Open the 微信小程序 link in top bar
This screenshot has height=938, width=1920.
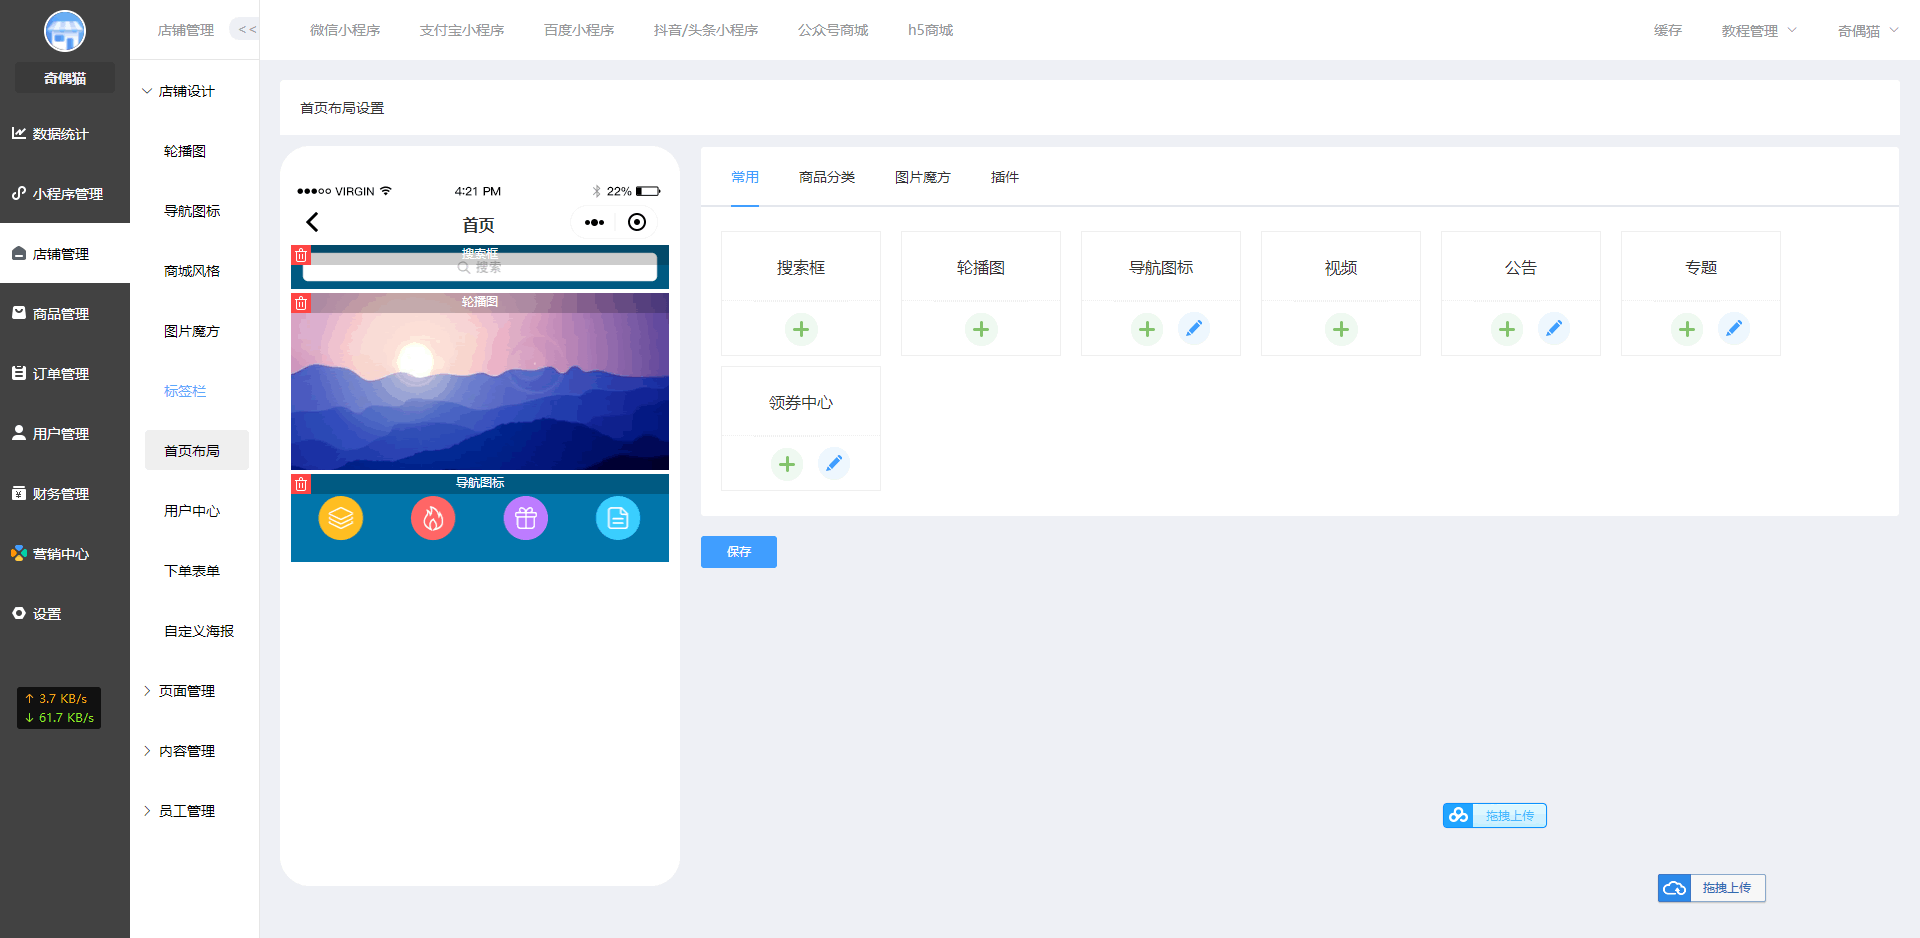(x=345, y=30)
